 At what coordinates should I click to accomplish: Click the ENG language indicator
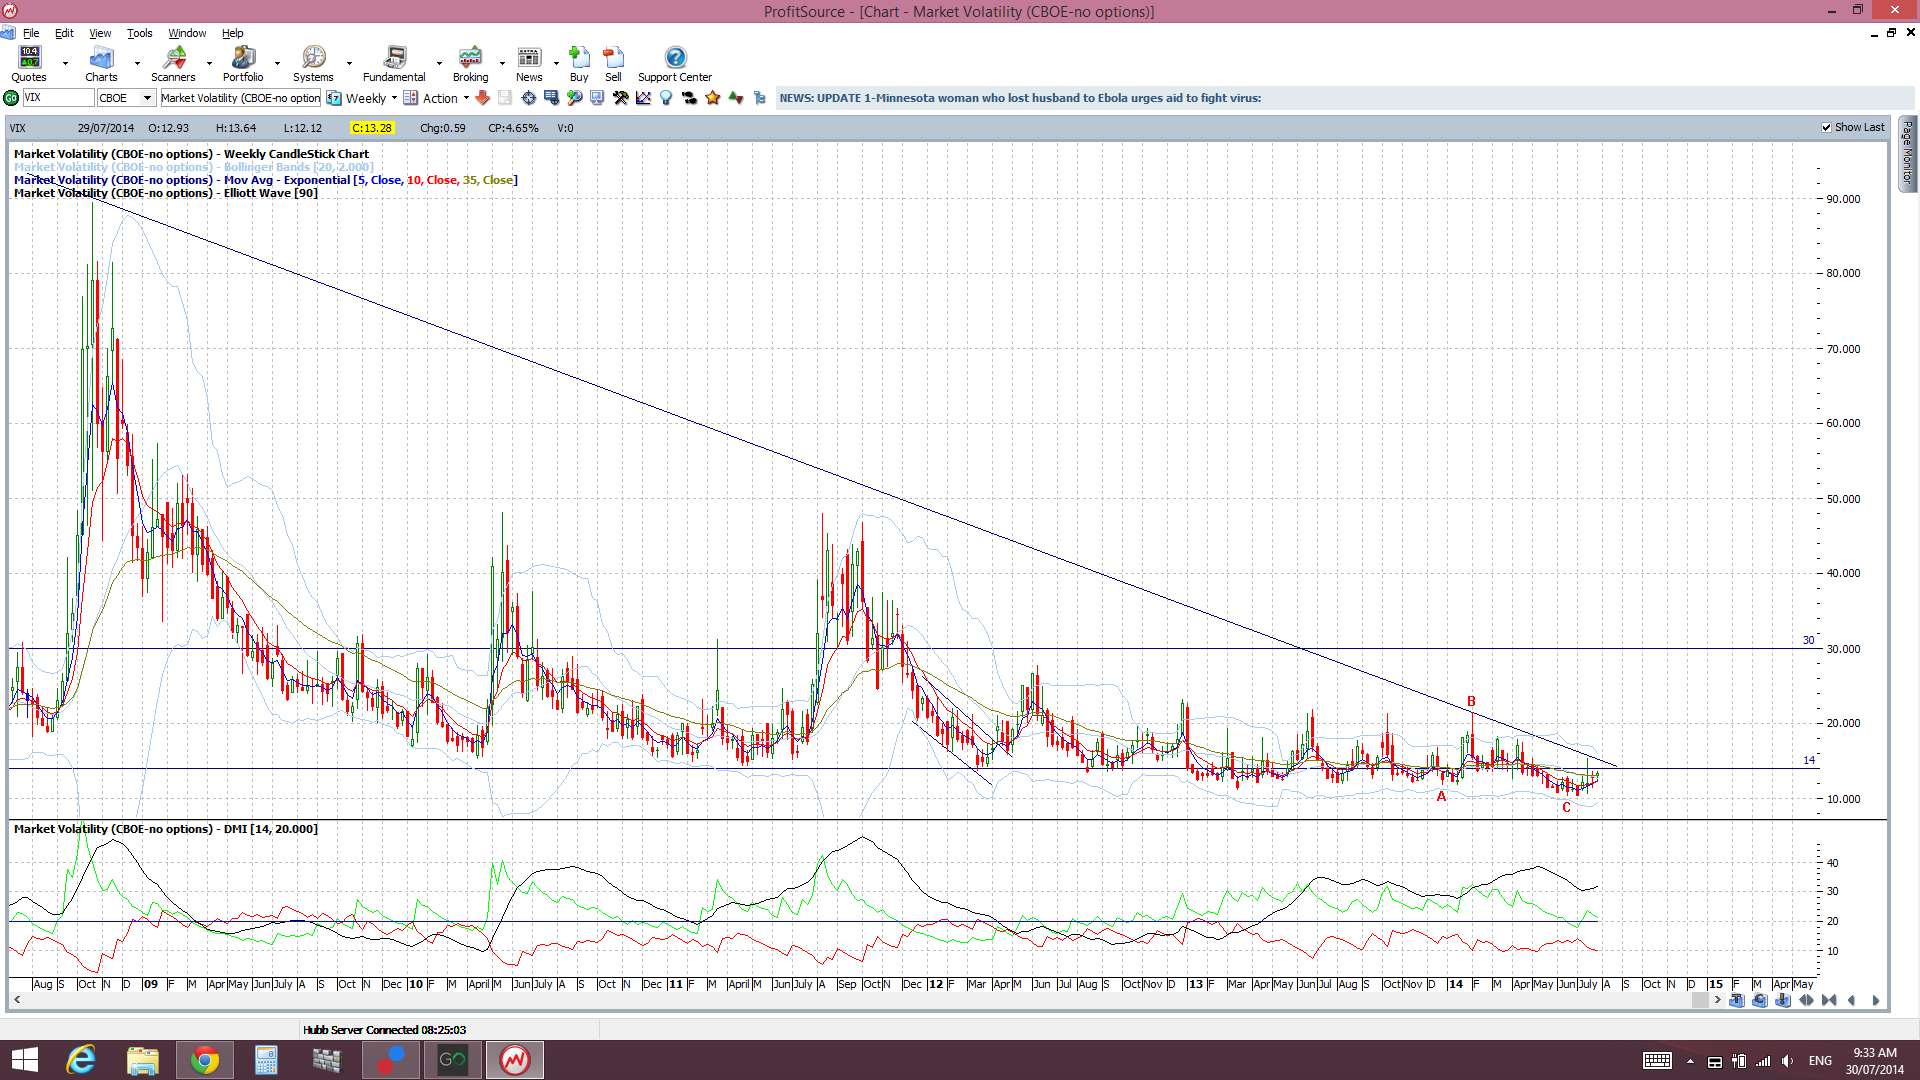click(x=1820, y=1060)
